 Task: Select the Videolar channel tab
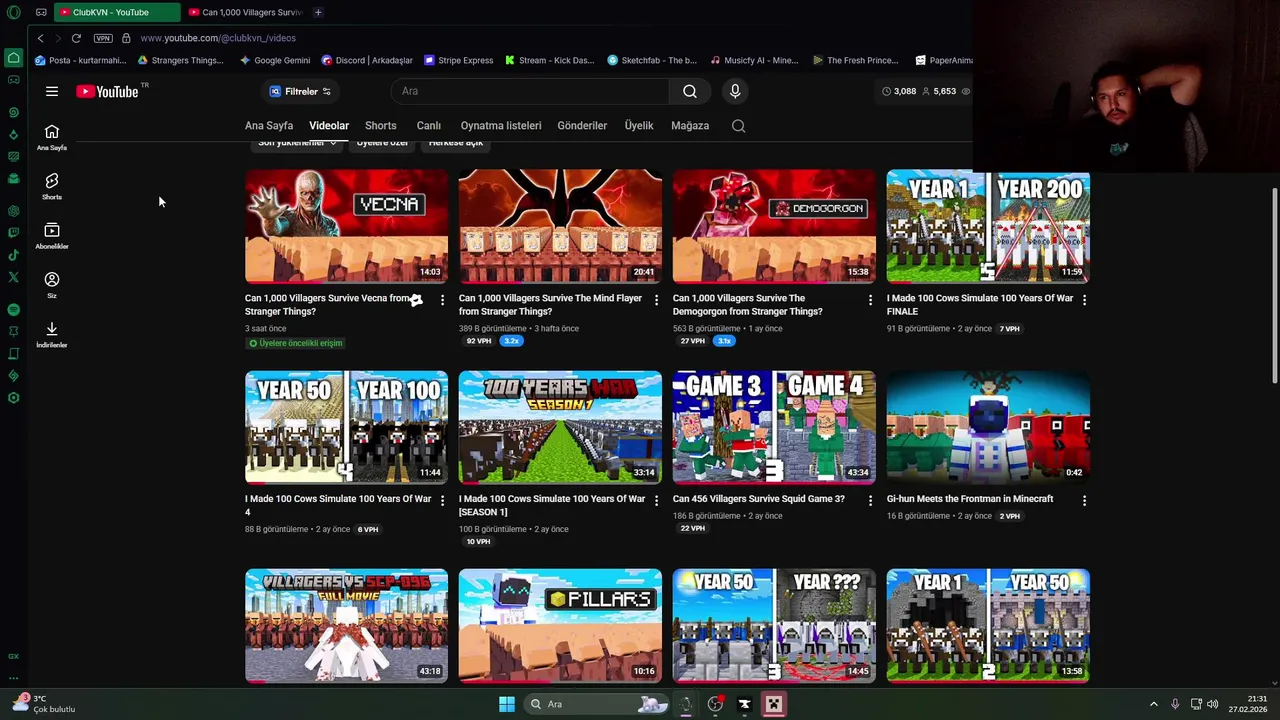coord(329,126)
